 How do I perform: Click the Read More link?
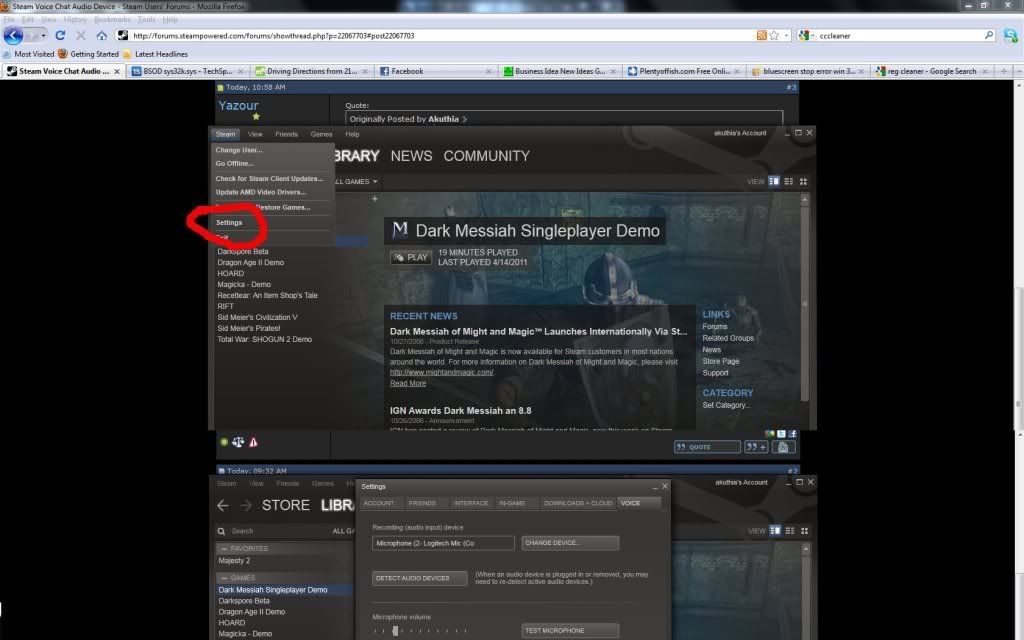(x=408, y=383)
